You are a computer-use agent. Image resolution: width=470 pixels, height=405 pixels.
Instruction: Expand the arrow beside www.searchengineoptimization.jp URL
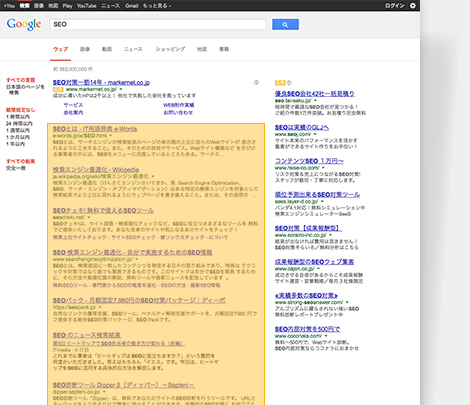pos(137,259)
